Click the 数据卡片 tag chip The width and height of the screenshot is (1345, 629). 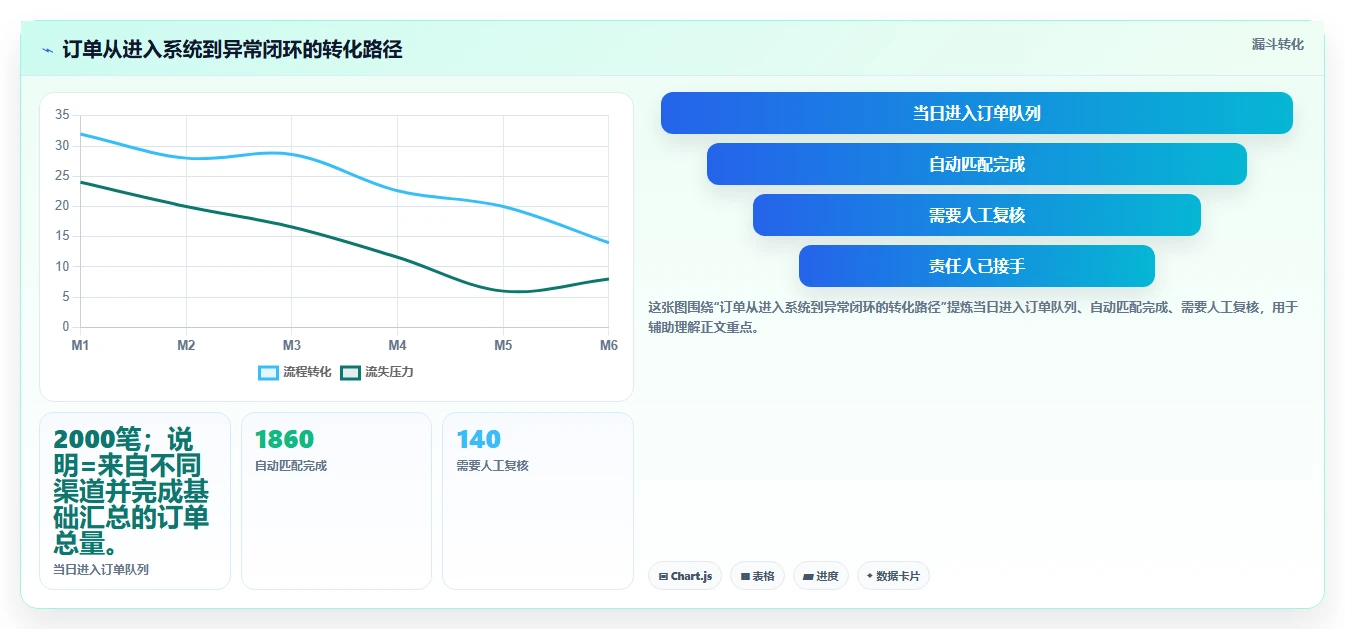tap(893, 576)
